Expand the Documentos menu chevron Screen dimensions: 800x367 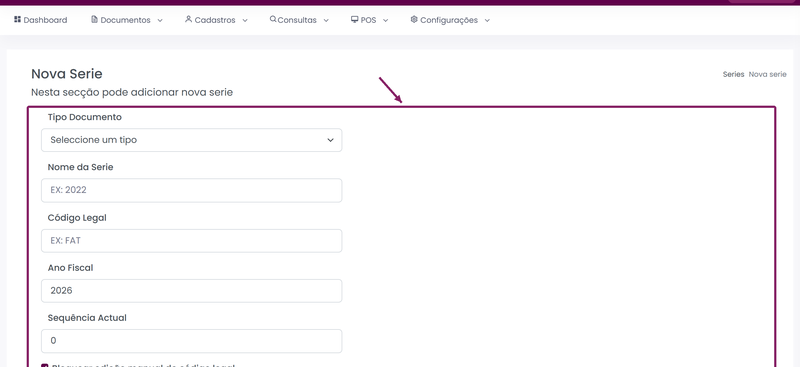point(160,20)
